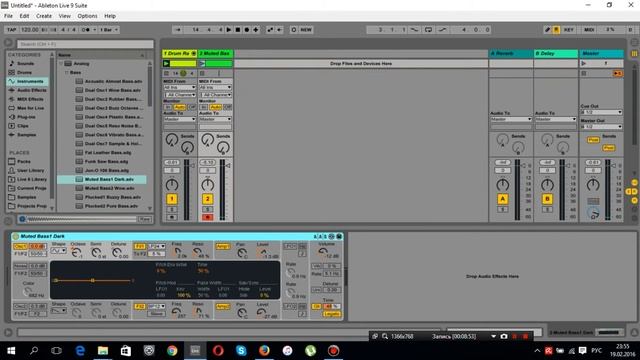
Task: Toggle track 1 activator button
Action: (172, 199)
